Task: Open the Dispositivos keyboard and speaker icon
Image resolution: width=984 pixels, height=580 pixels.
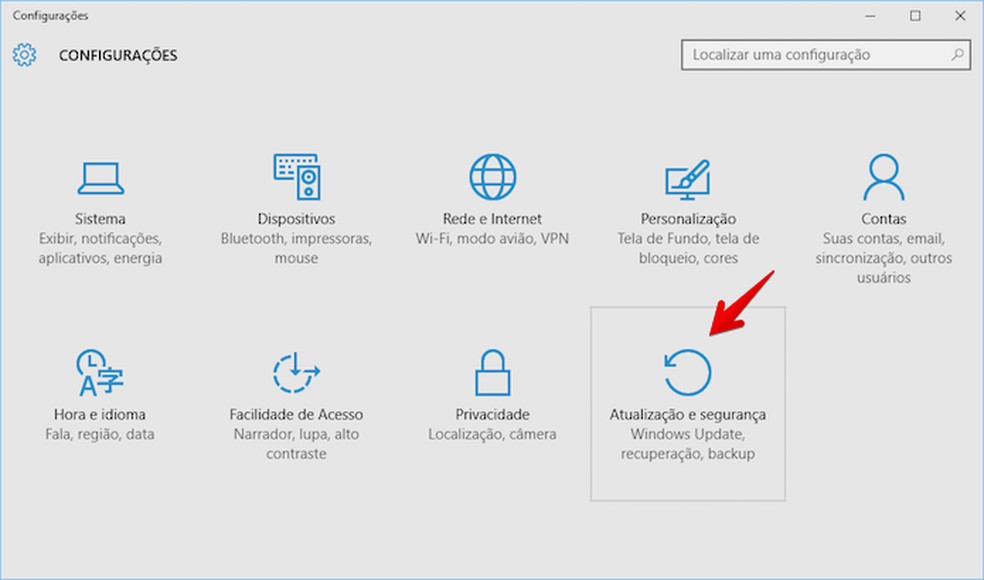Action: click(x=297, y=177)
